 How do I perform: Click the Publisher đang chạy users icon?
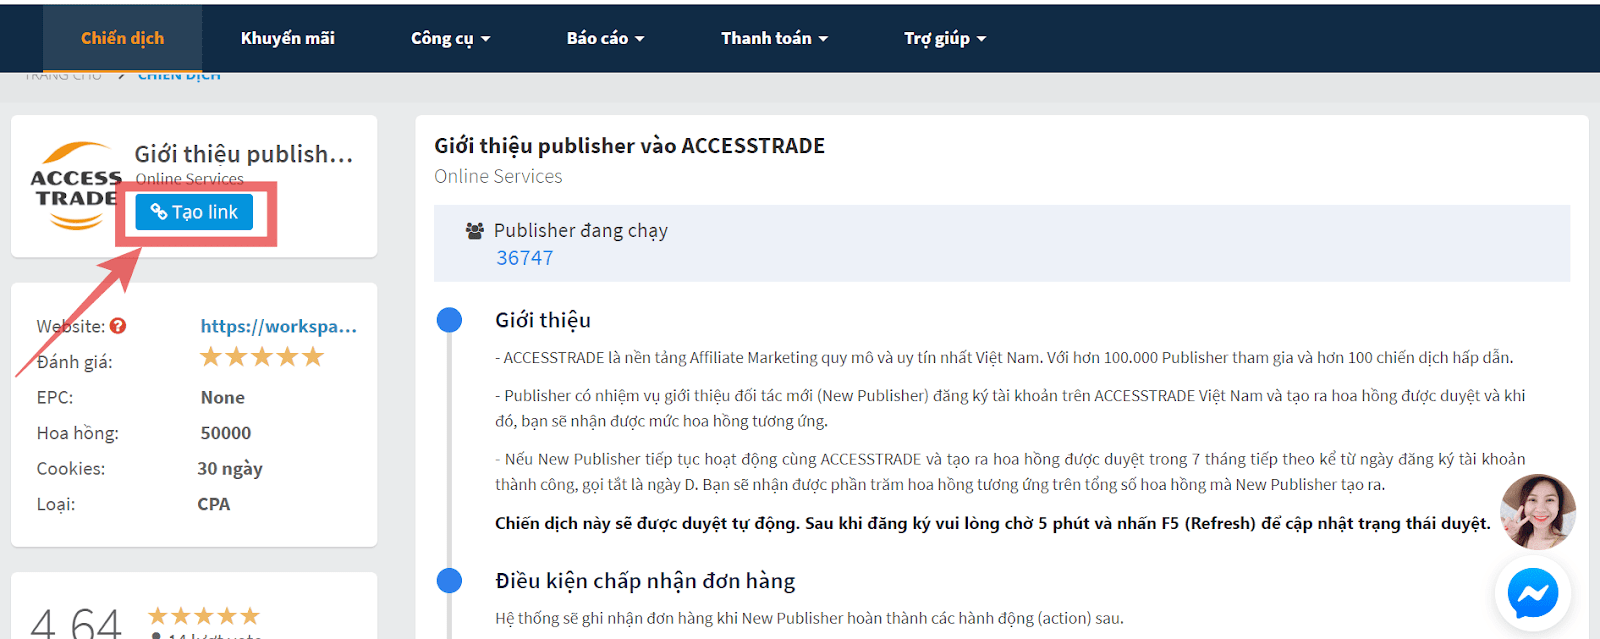475,231
